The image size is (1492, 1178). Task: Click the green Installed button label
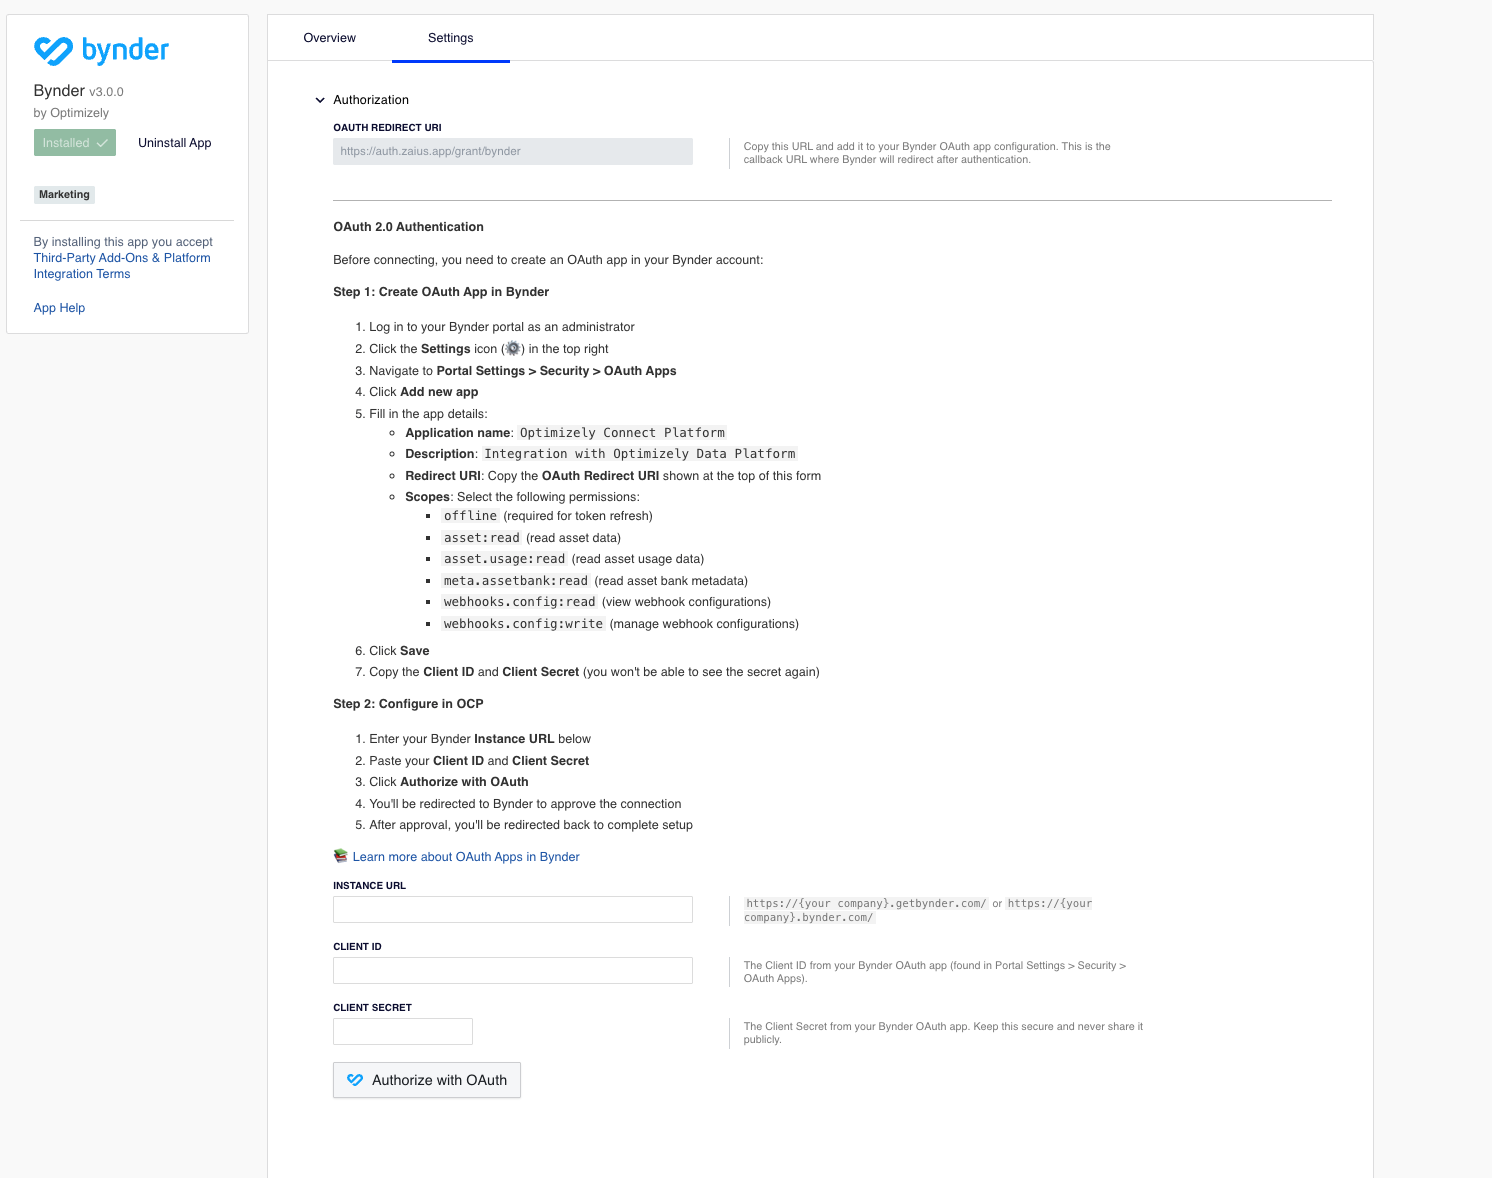66,143
